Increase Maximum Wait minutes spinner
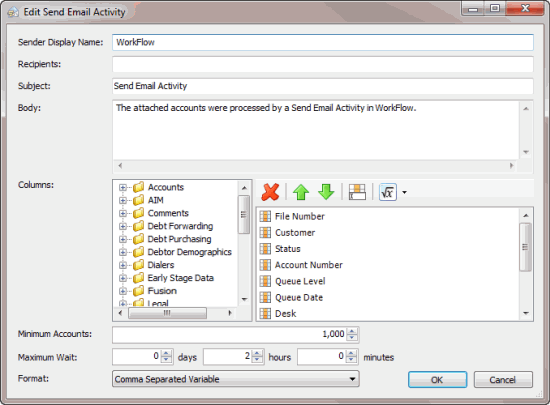 pyautogui.click(x=351, y=353)
